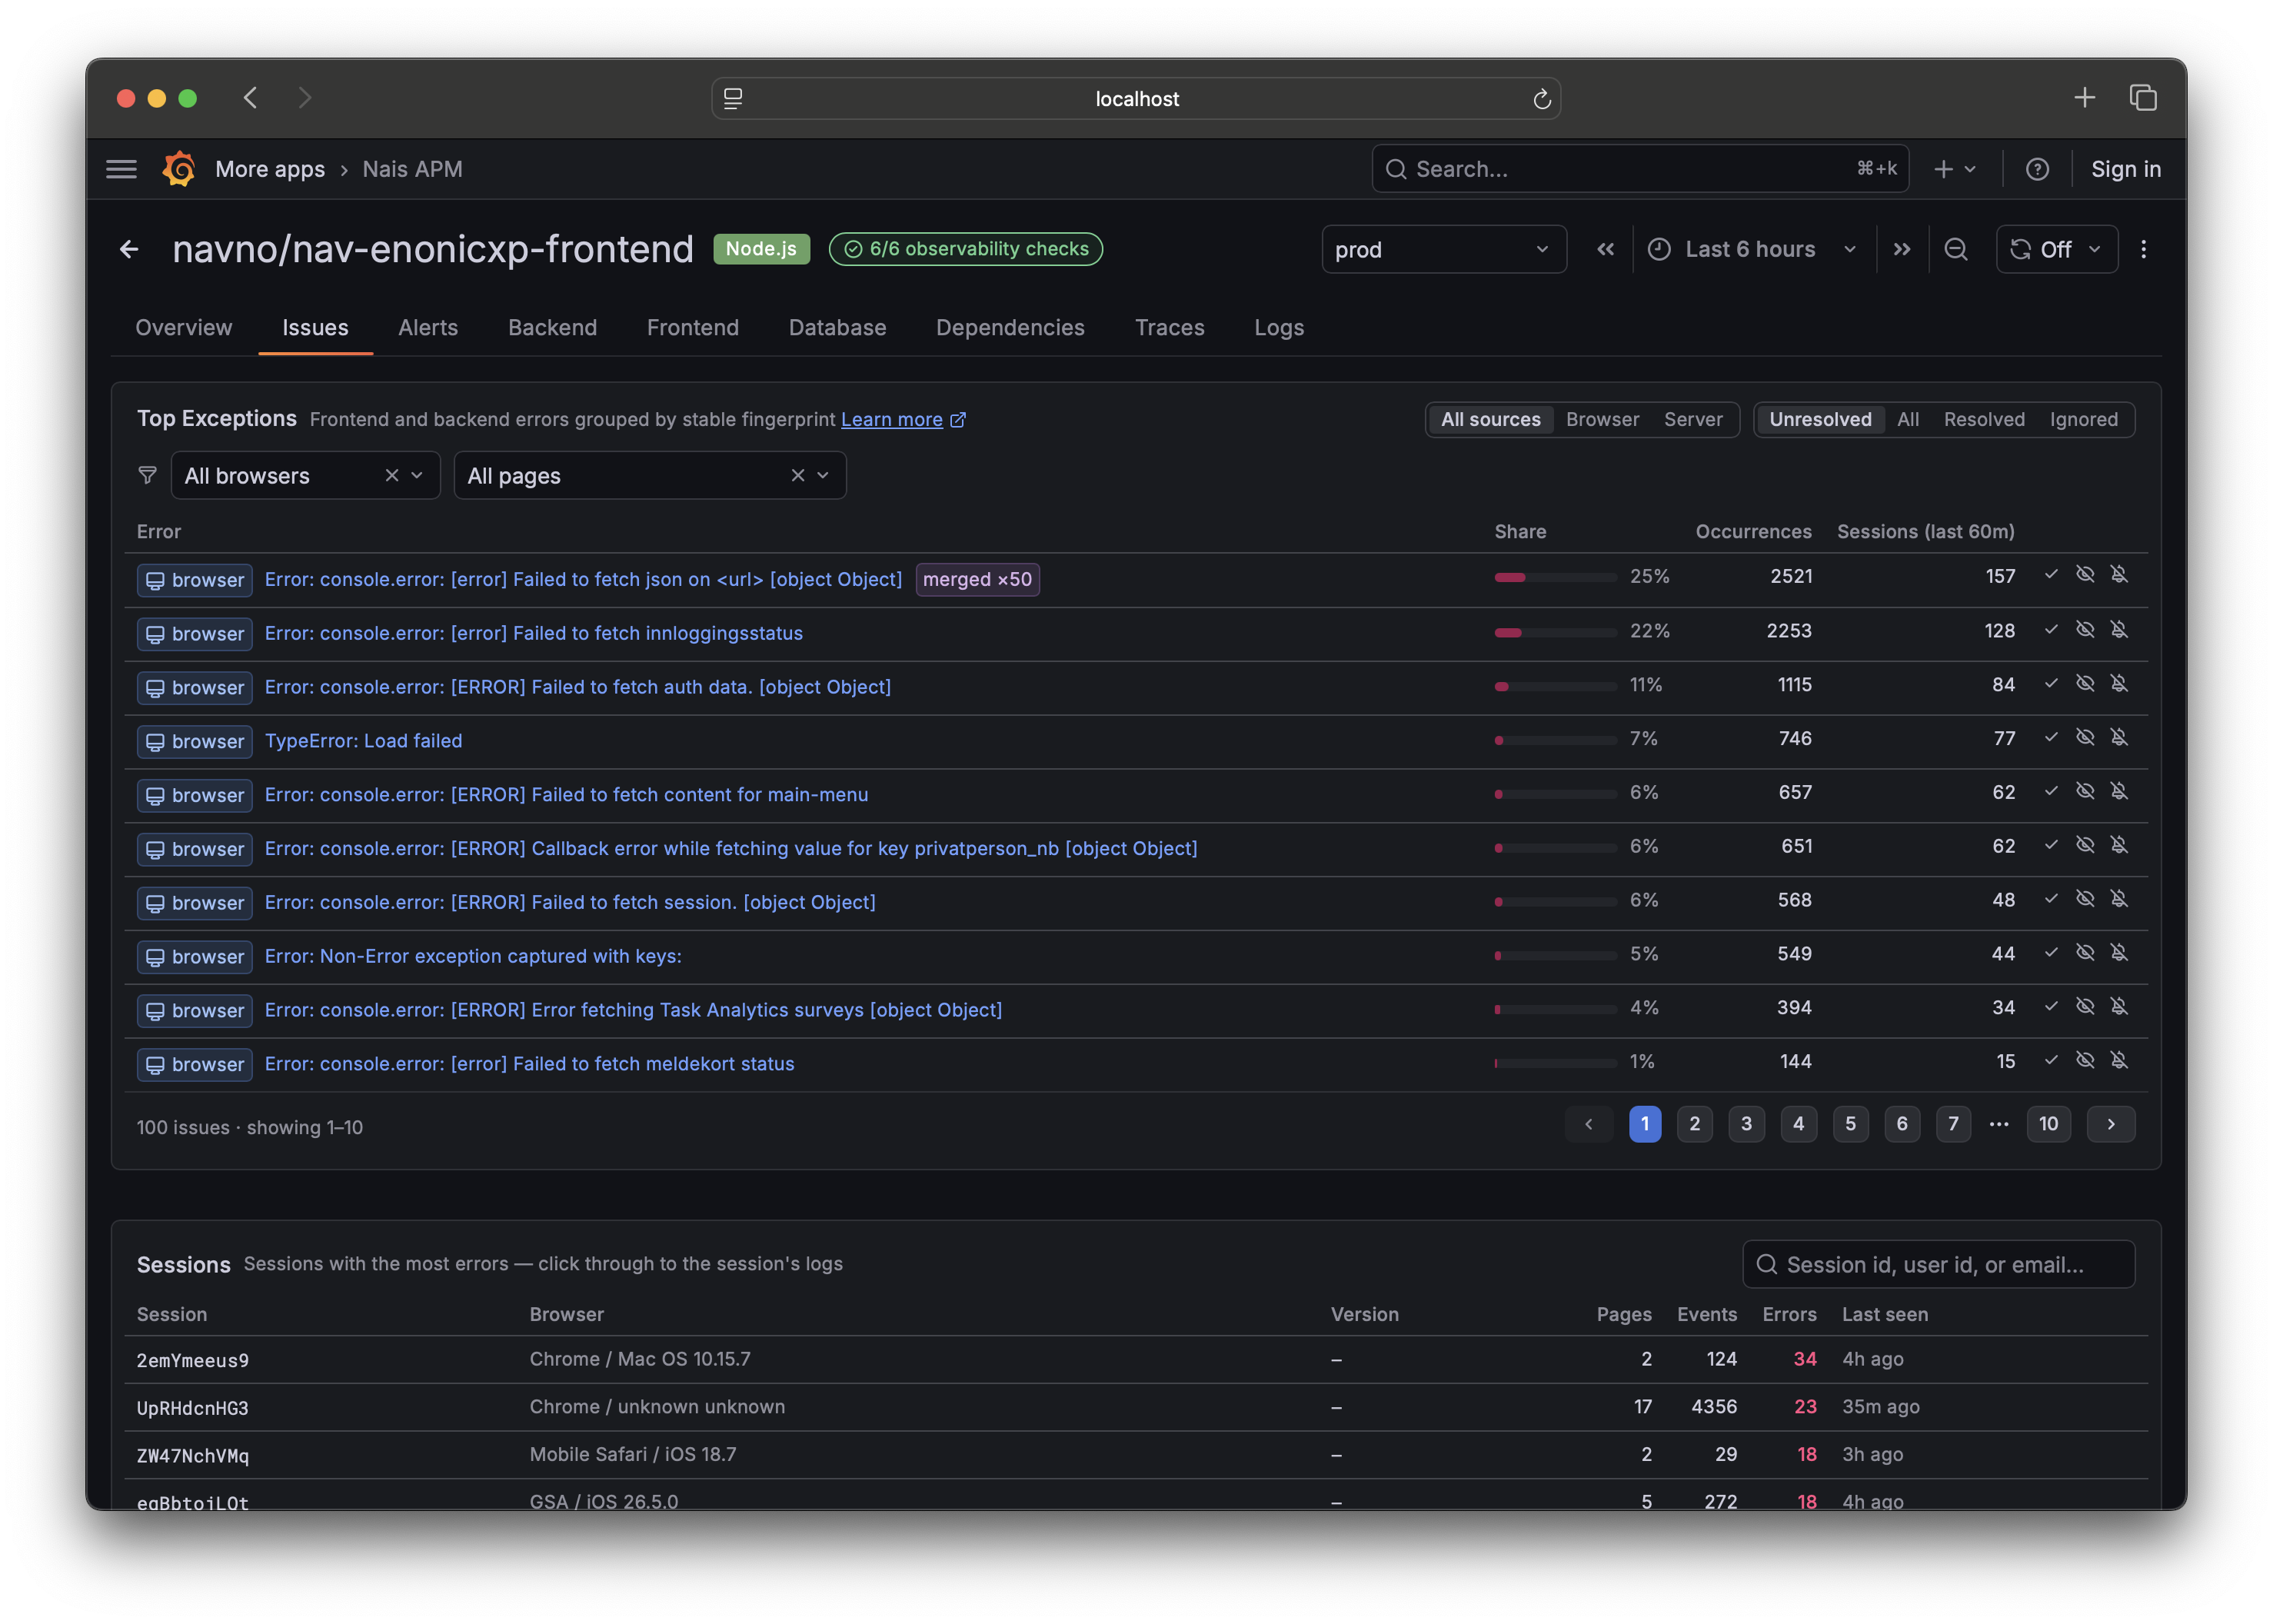2273x1624 pixels.
Task: Clear the All pages filter with X
Action: point(797,476)
